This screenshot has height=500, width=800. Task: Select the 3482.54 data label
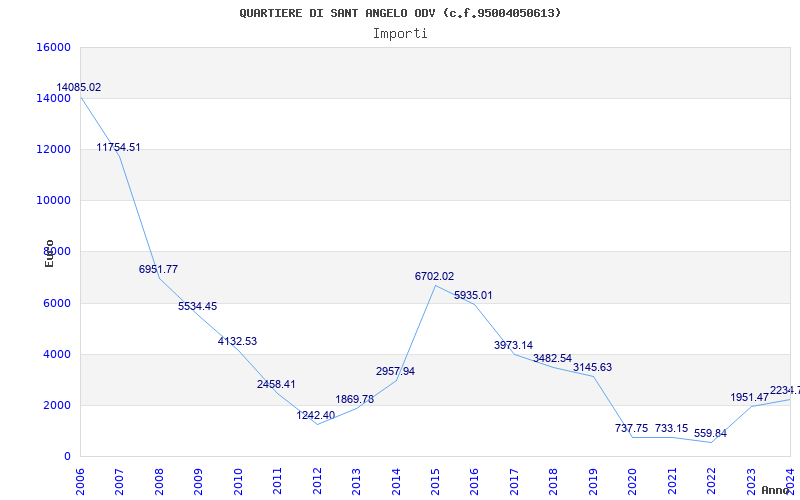click(553, 359)
